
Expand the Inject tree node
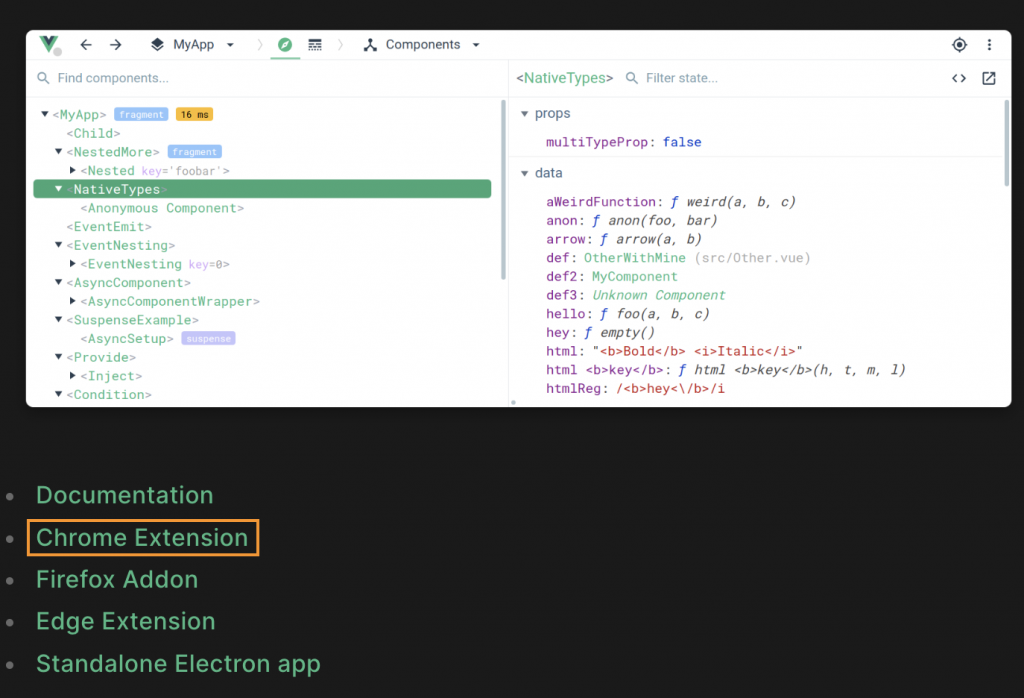click(72, 376)
